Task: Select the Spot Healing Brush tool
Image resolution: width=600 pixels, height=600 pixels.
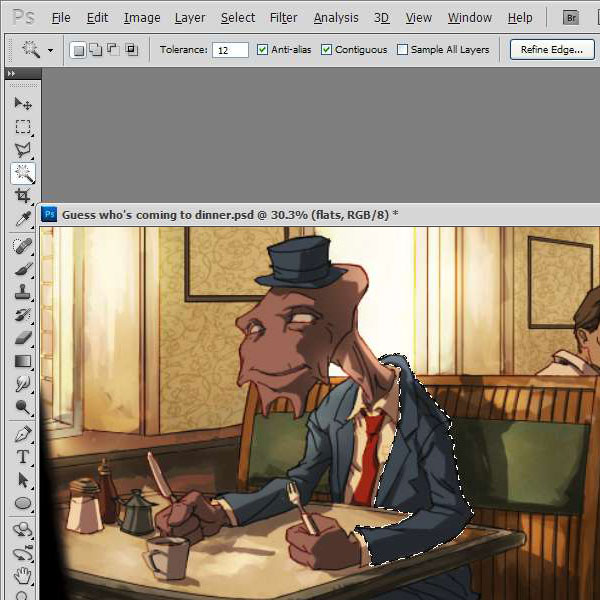Action: tap(23, 246)
